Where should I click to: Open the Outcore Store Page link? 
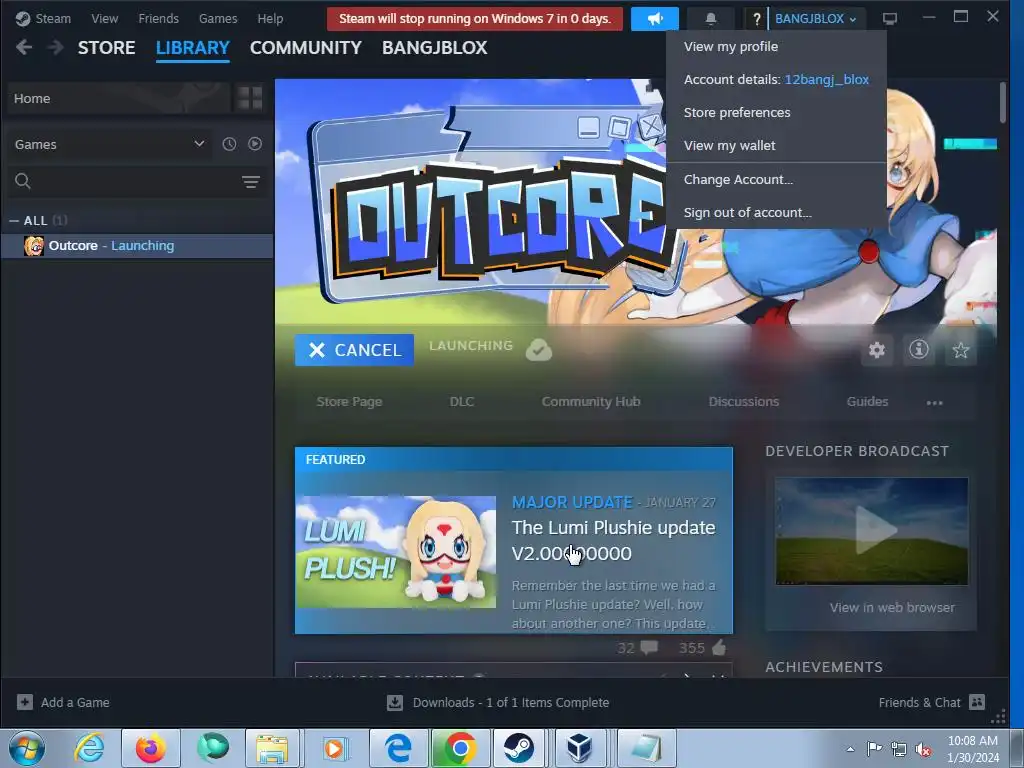[349, 402]
